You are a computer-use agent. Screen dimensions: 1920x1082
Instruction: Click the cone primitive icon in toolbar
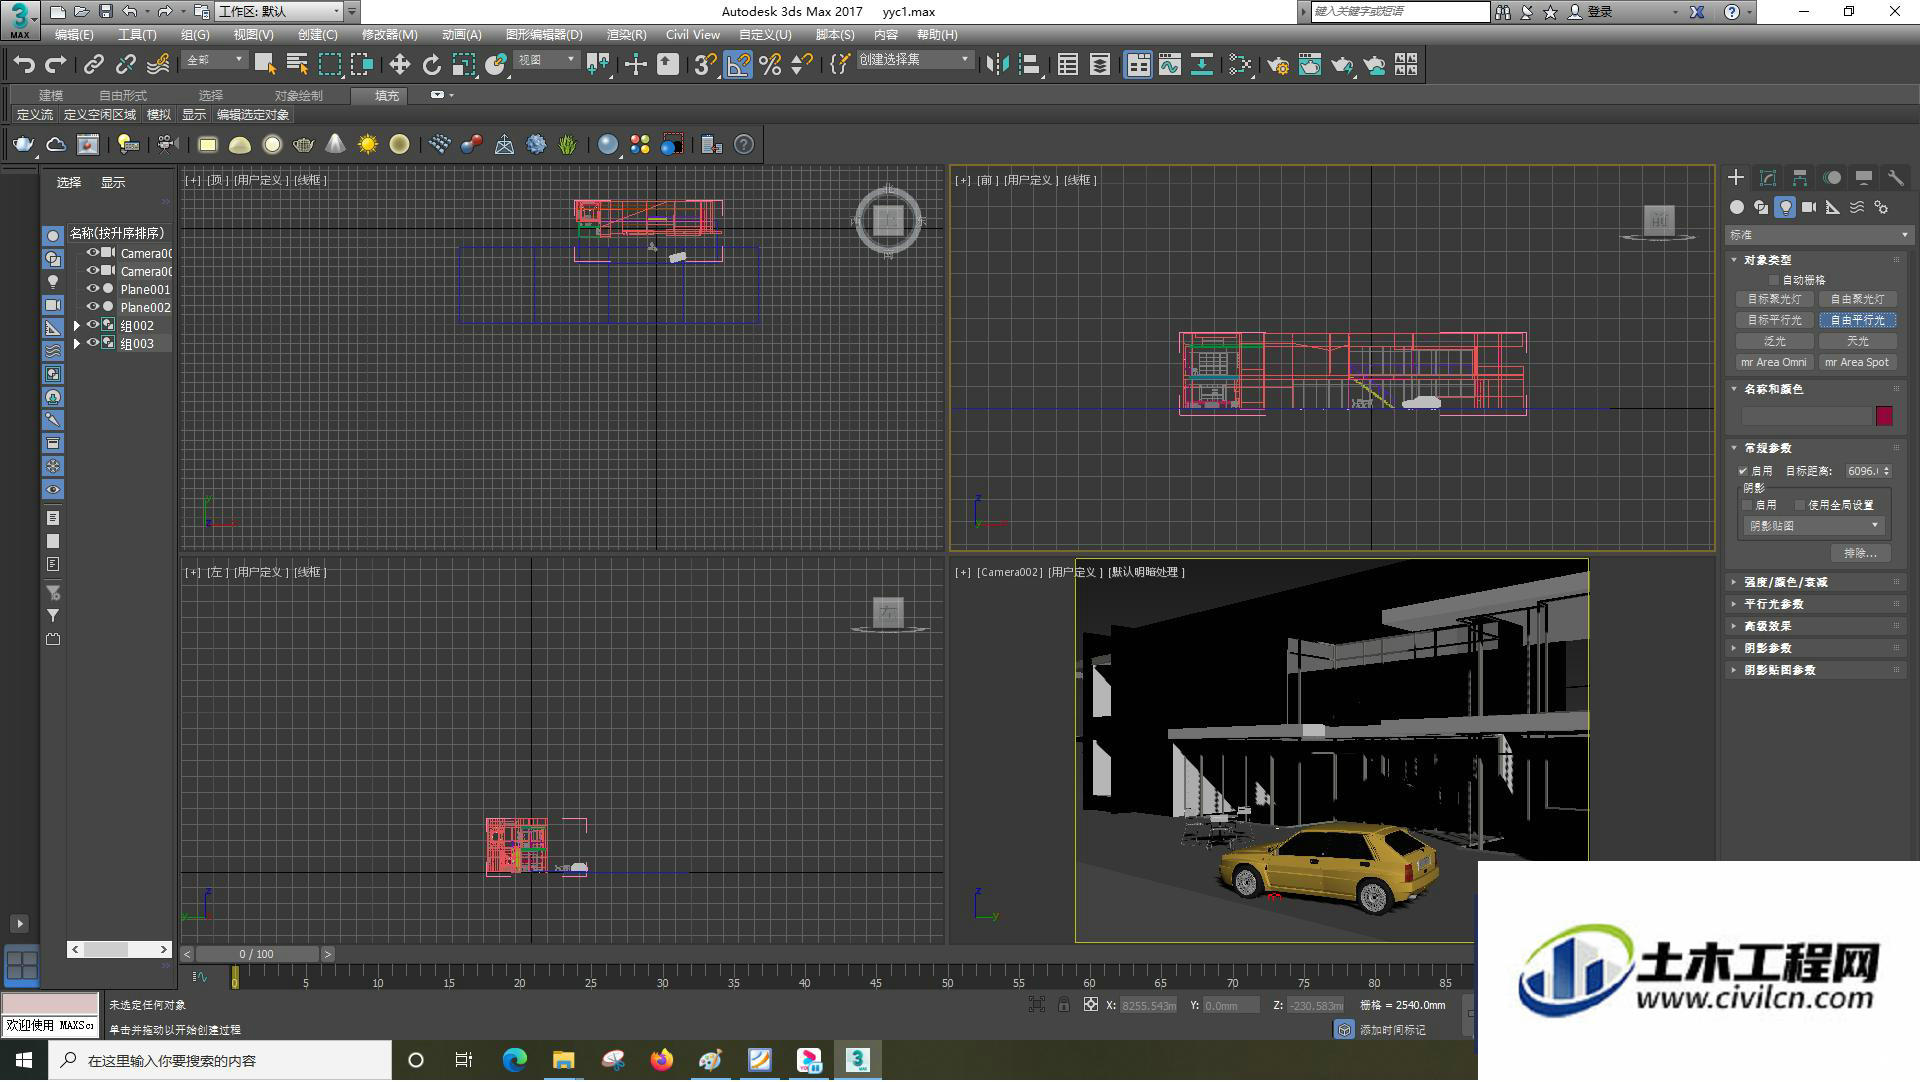click(335, 145)
